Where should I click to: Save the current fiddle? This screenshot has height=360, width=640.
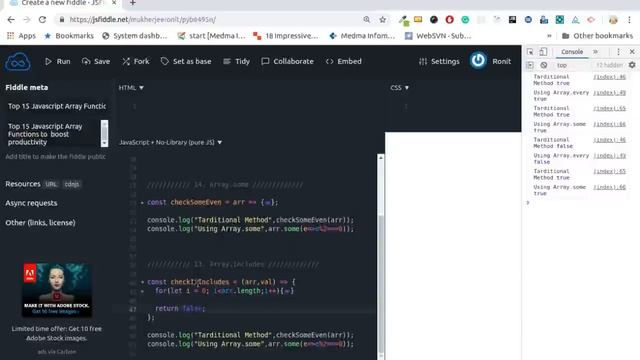96,61
